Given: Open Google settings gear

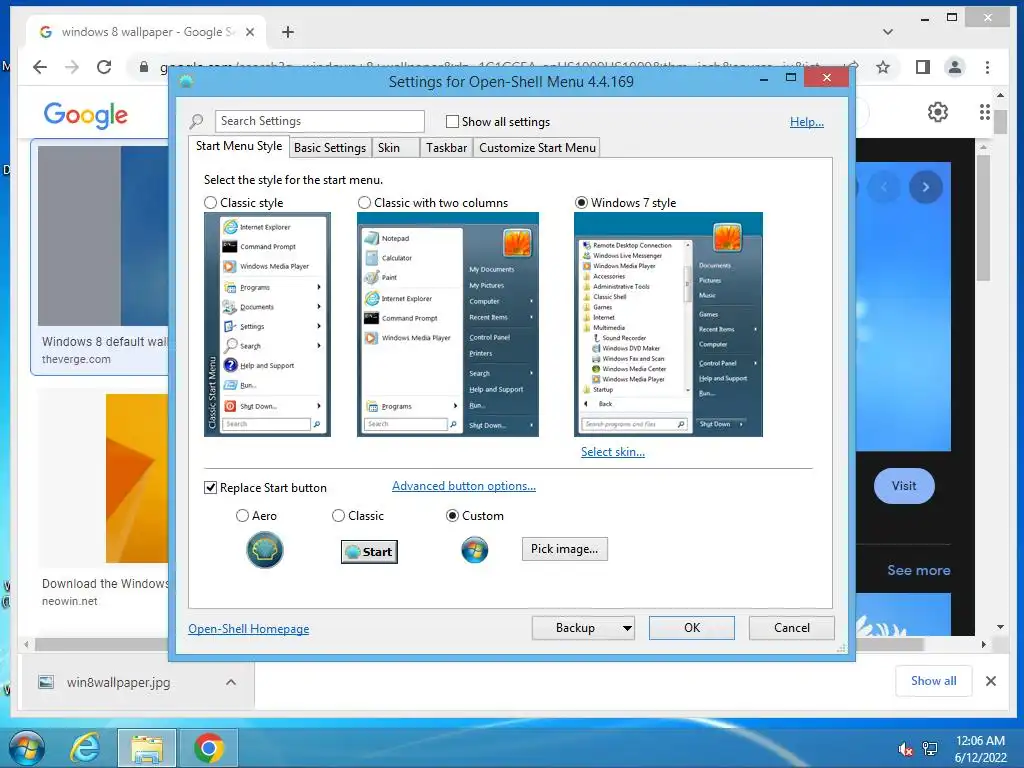Looking at the screenshot, I should [938, 112].
